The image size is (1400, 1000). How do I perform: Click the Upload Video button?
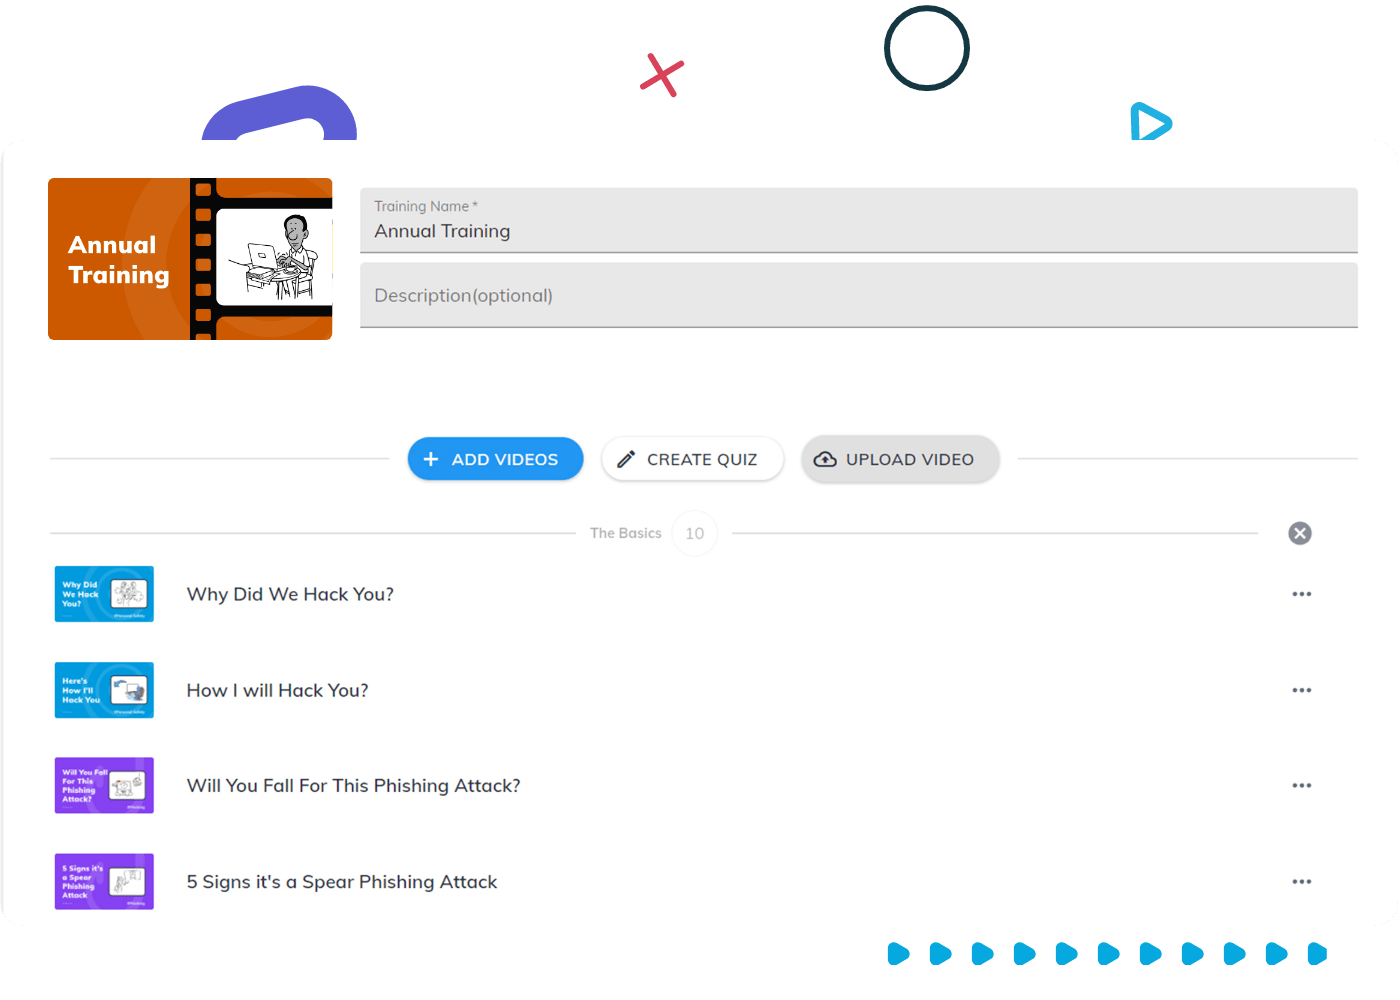900,459
